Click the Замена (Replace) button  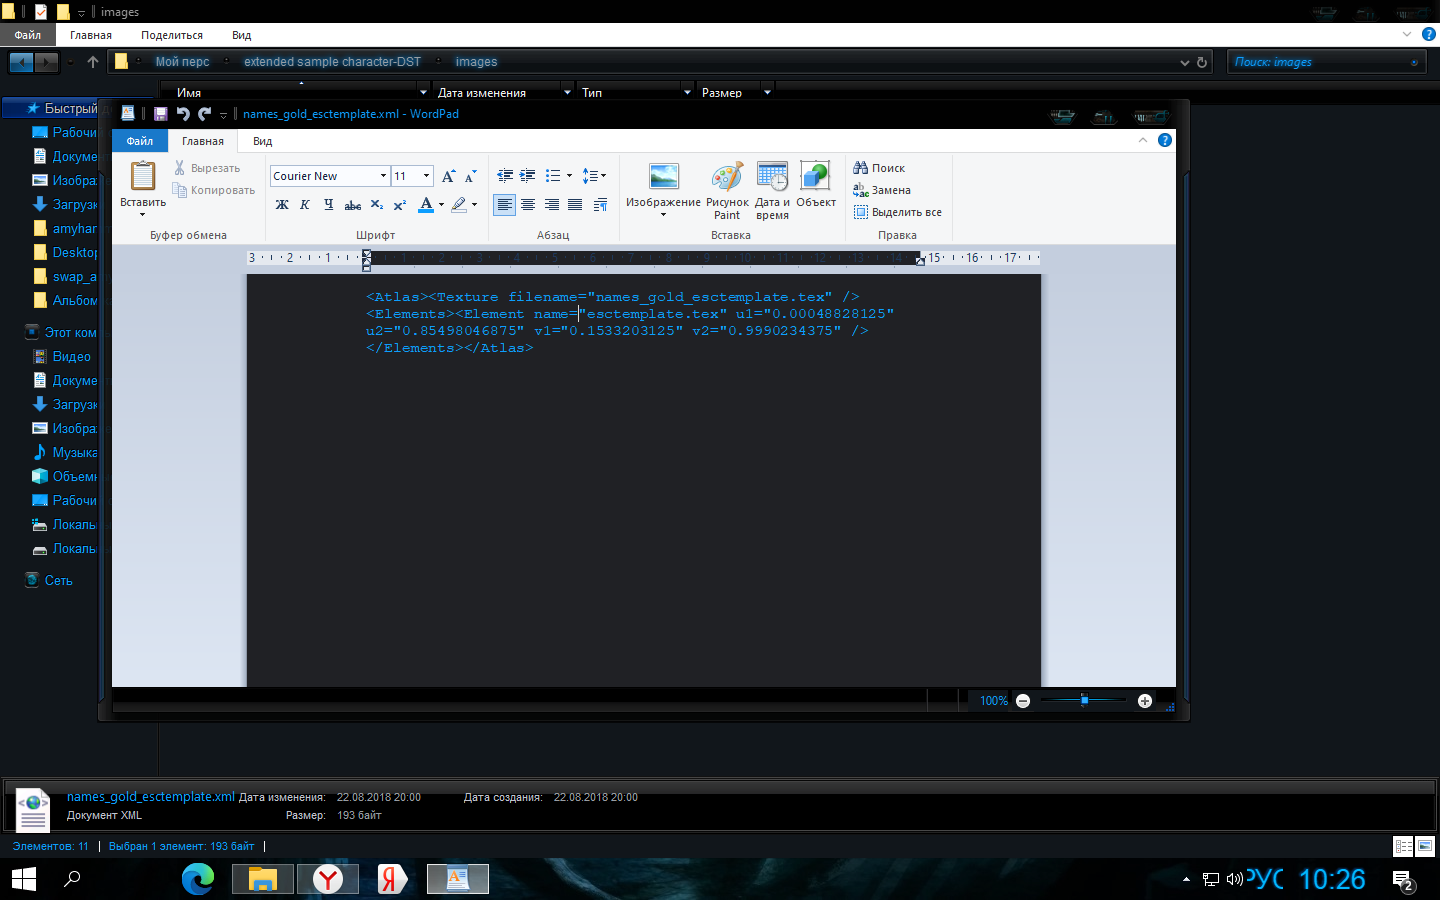882,190
